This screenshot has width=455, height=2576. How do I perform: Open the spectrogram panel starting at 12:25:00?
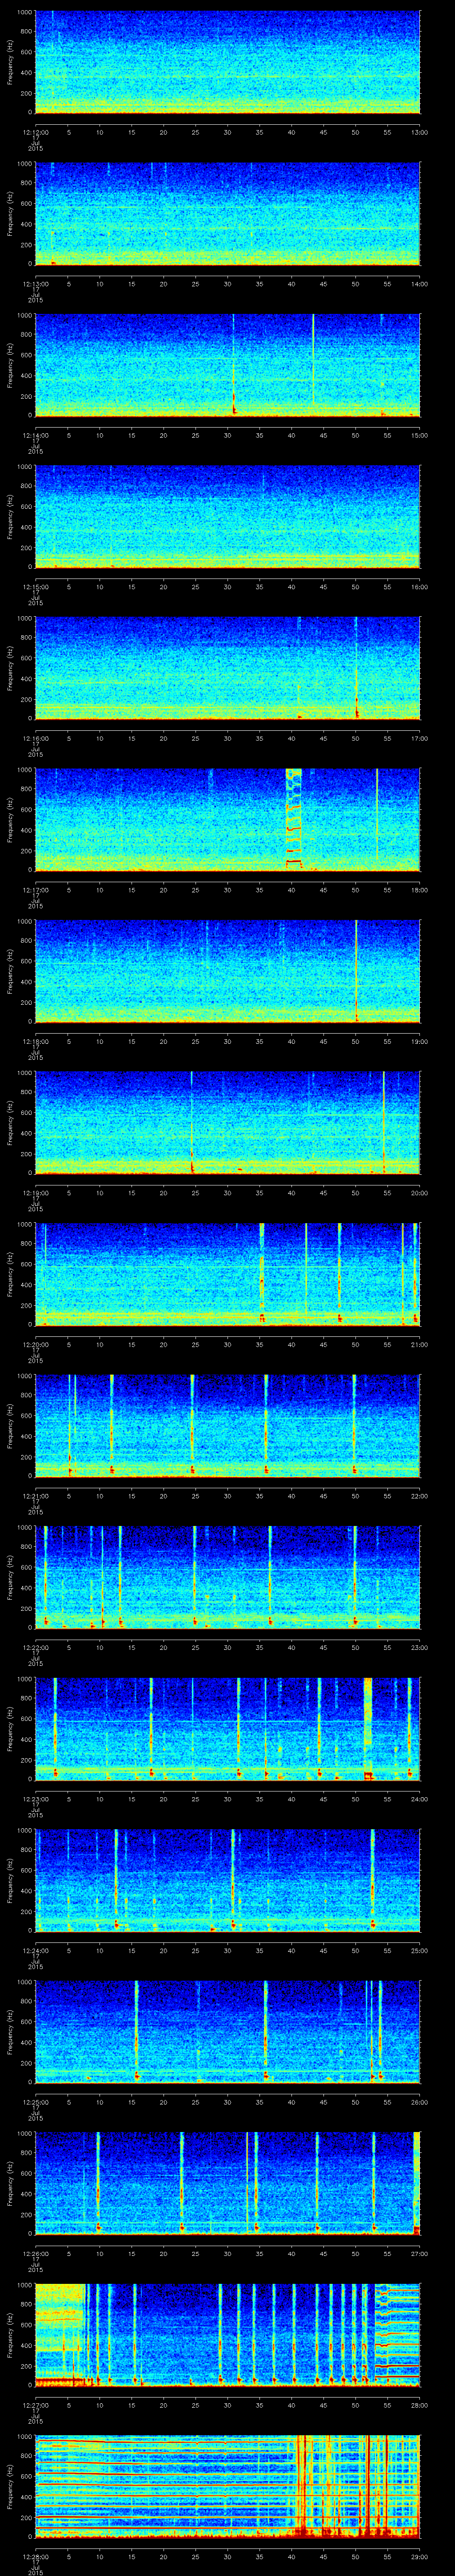pyautogui.click(x=228, y=2032)
